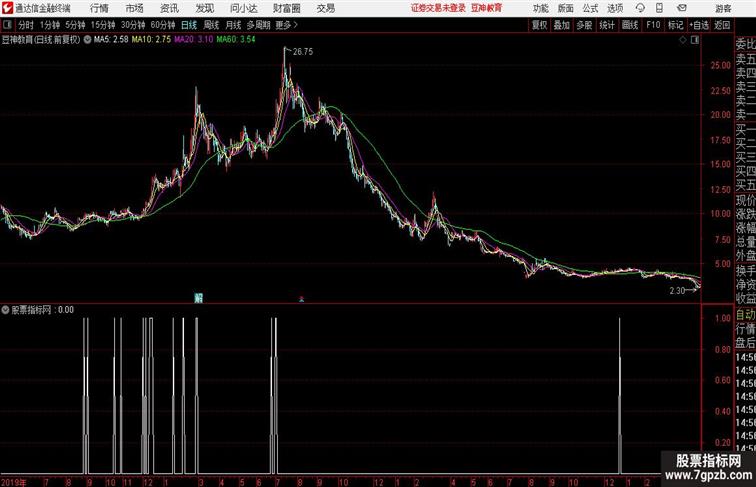Select the 日线 daily period tab

189,25
